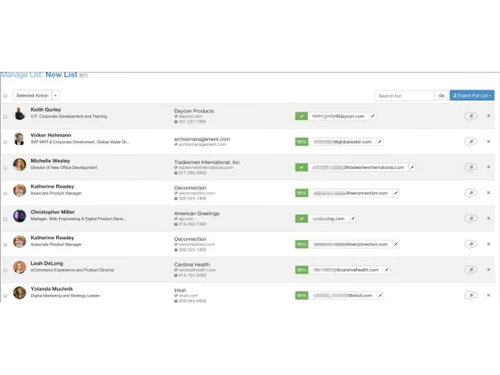This screenshot has height=375, width=500.
Task: Check the box for Leah DeLong
Action: 5,270
